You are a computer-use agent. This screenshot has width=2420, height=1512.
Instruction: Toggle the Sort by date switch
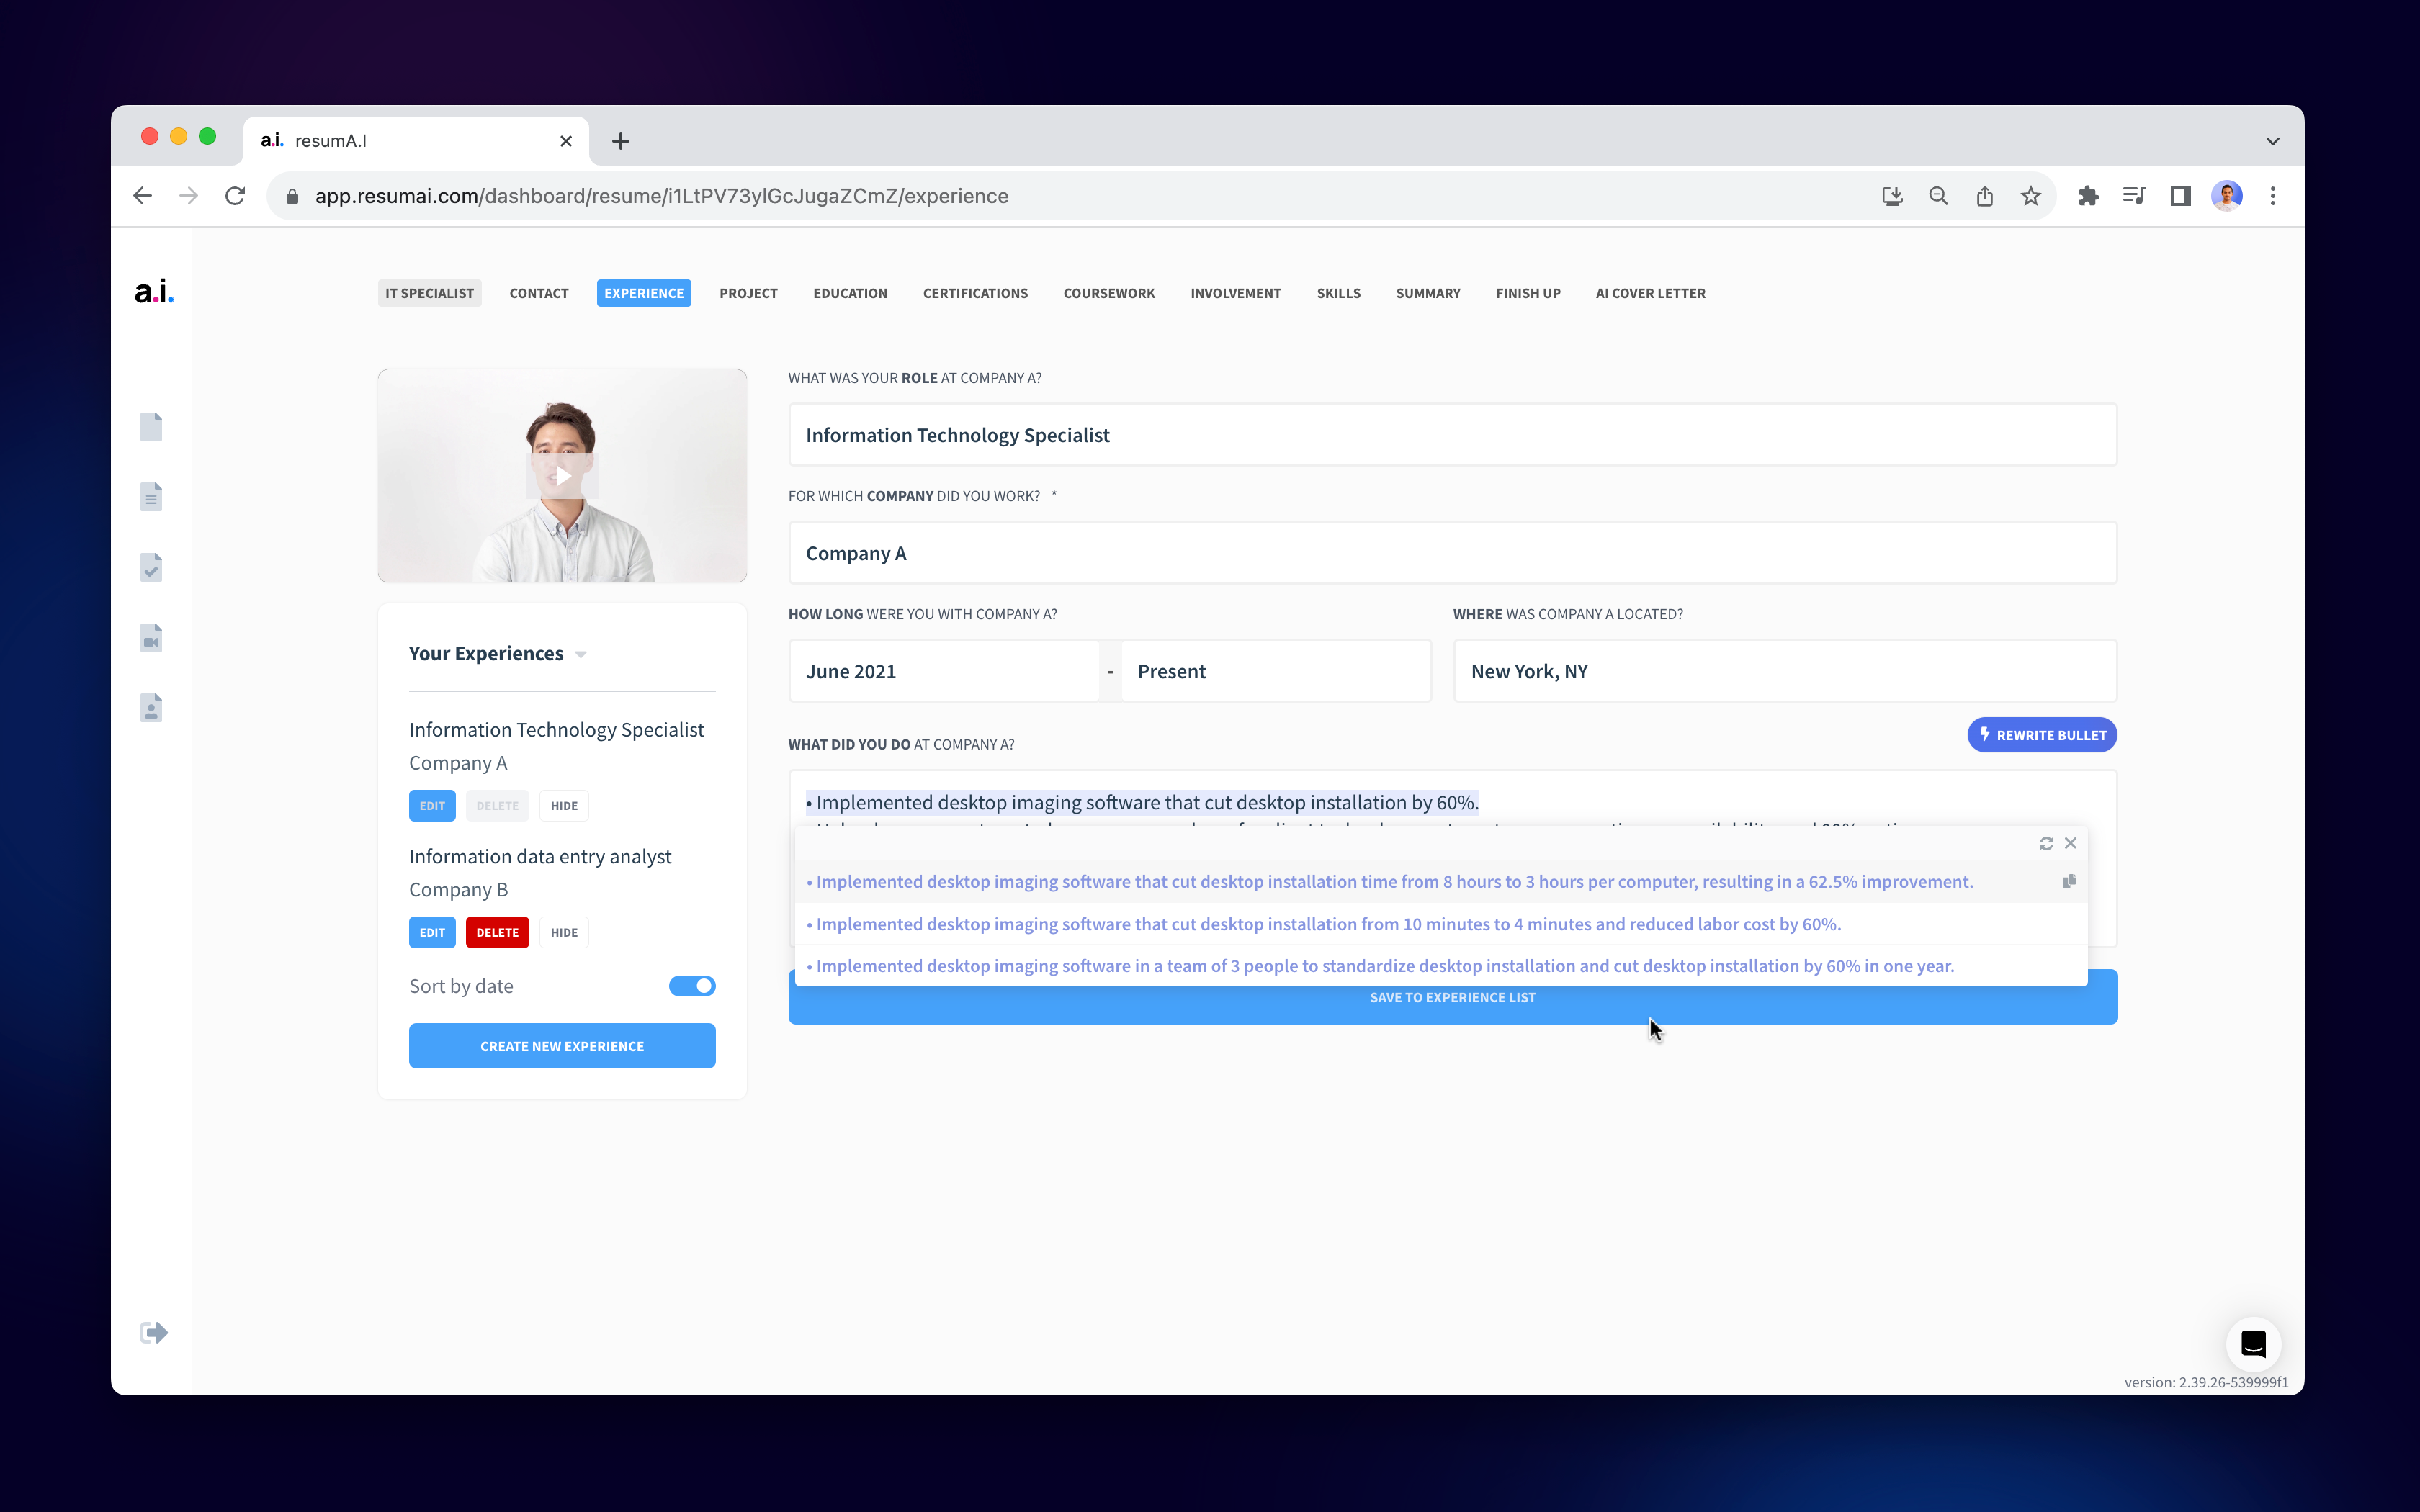(692, 986)
